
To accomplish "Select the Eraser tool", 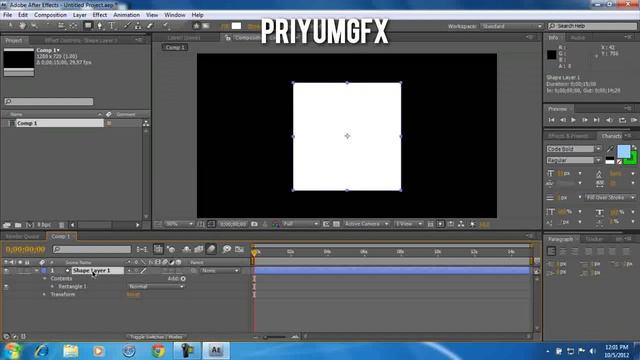I will click(150, 26).
